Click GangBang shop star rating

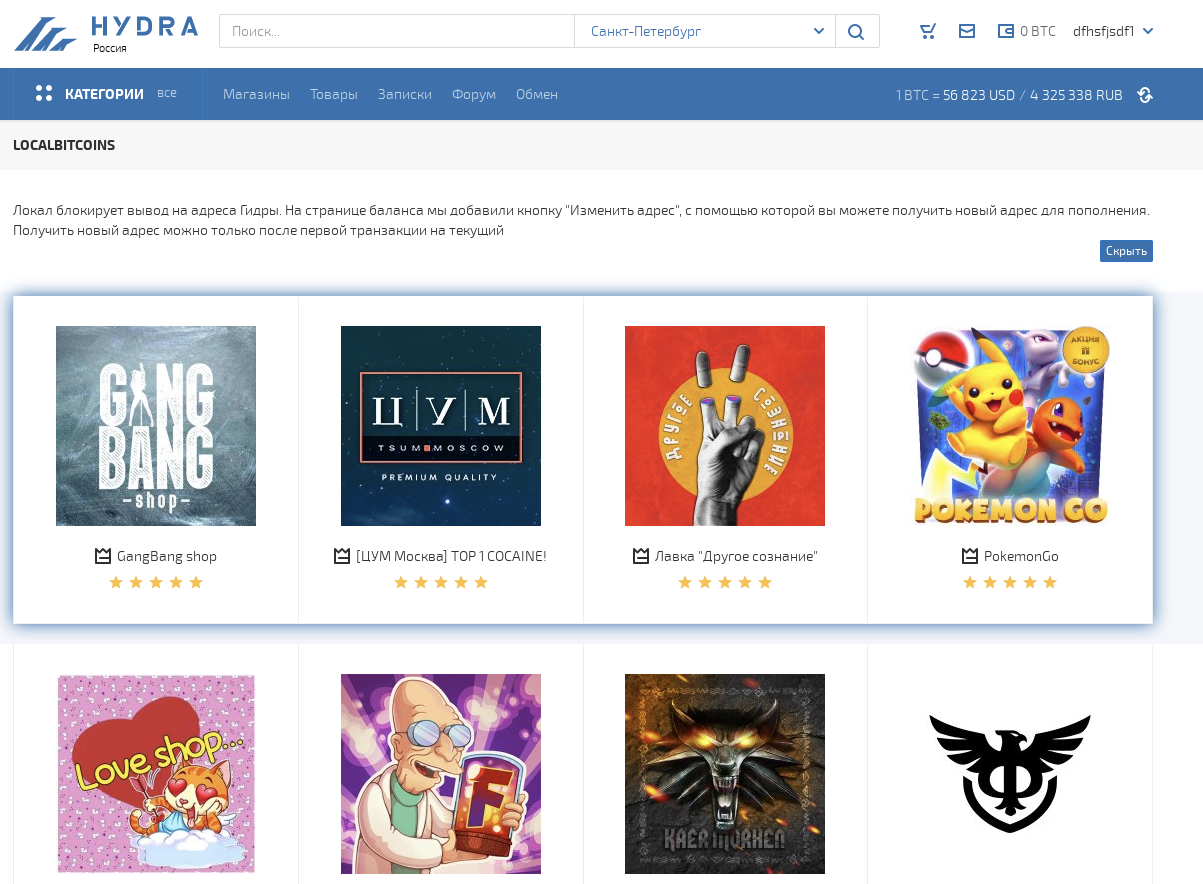click(156, 582)
